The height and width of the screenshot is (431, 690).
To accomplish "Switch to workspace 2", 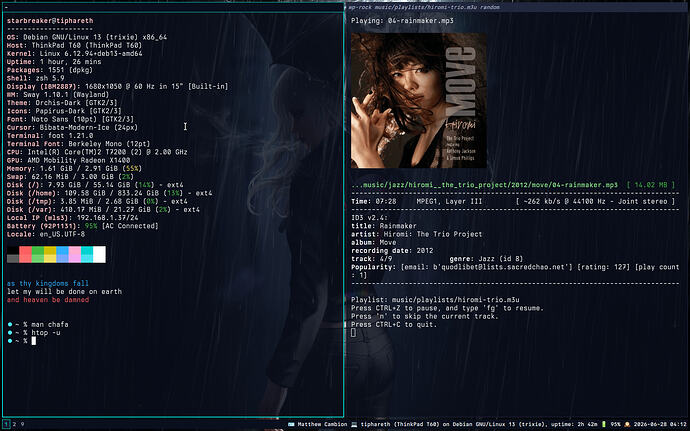I will [x=14, y=424].
